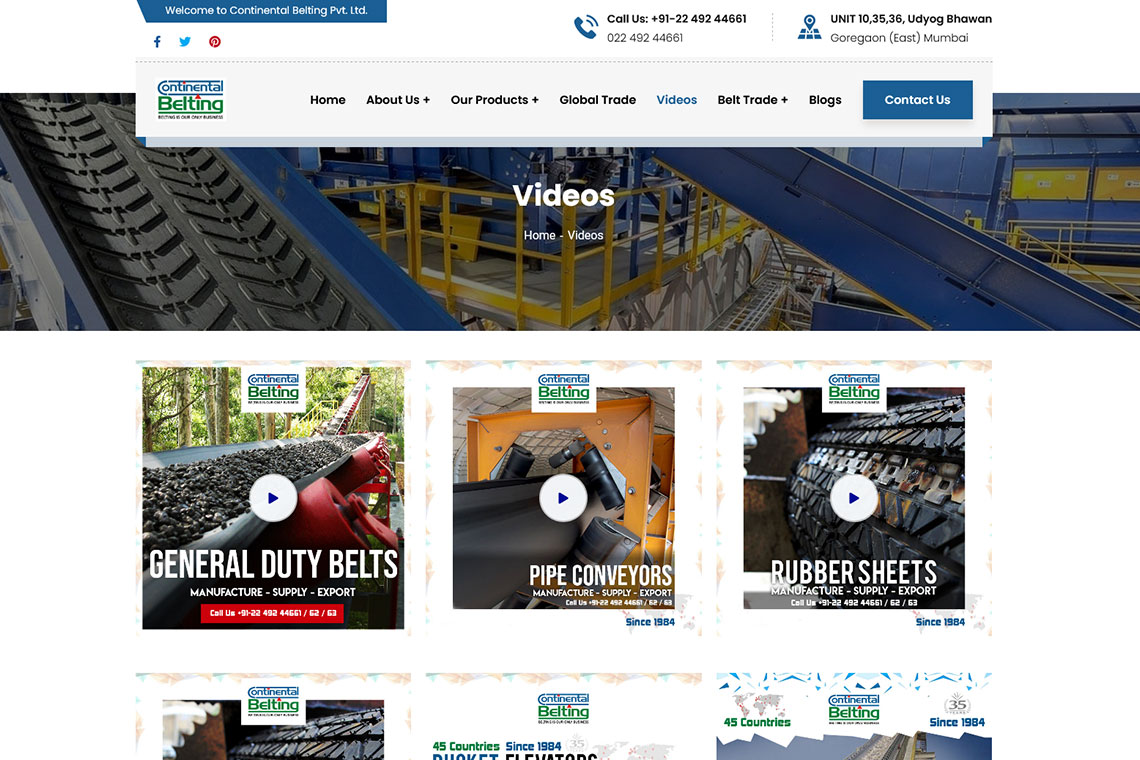Expand the Belt Trade dropdown
1140x760 pixels.
[x=752, y=99]
